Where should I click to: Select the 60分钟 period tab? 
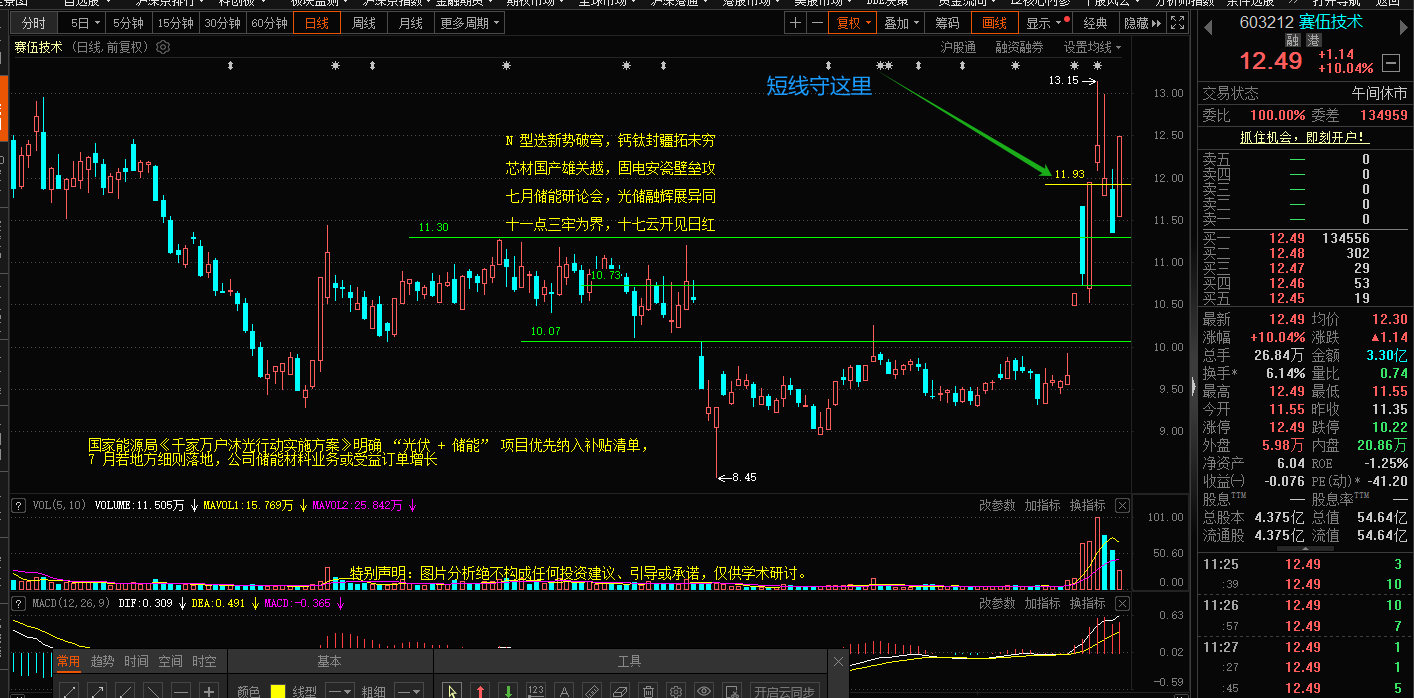tap(269, 23)
